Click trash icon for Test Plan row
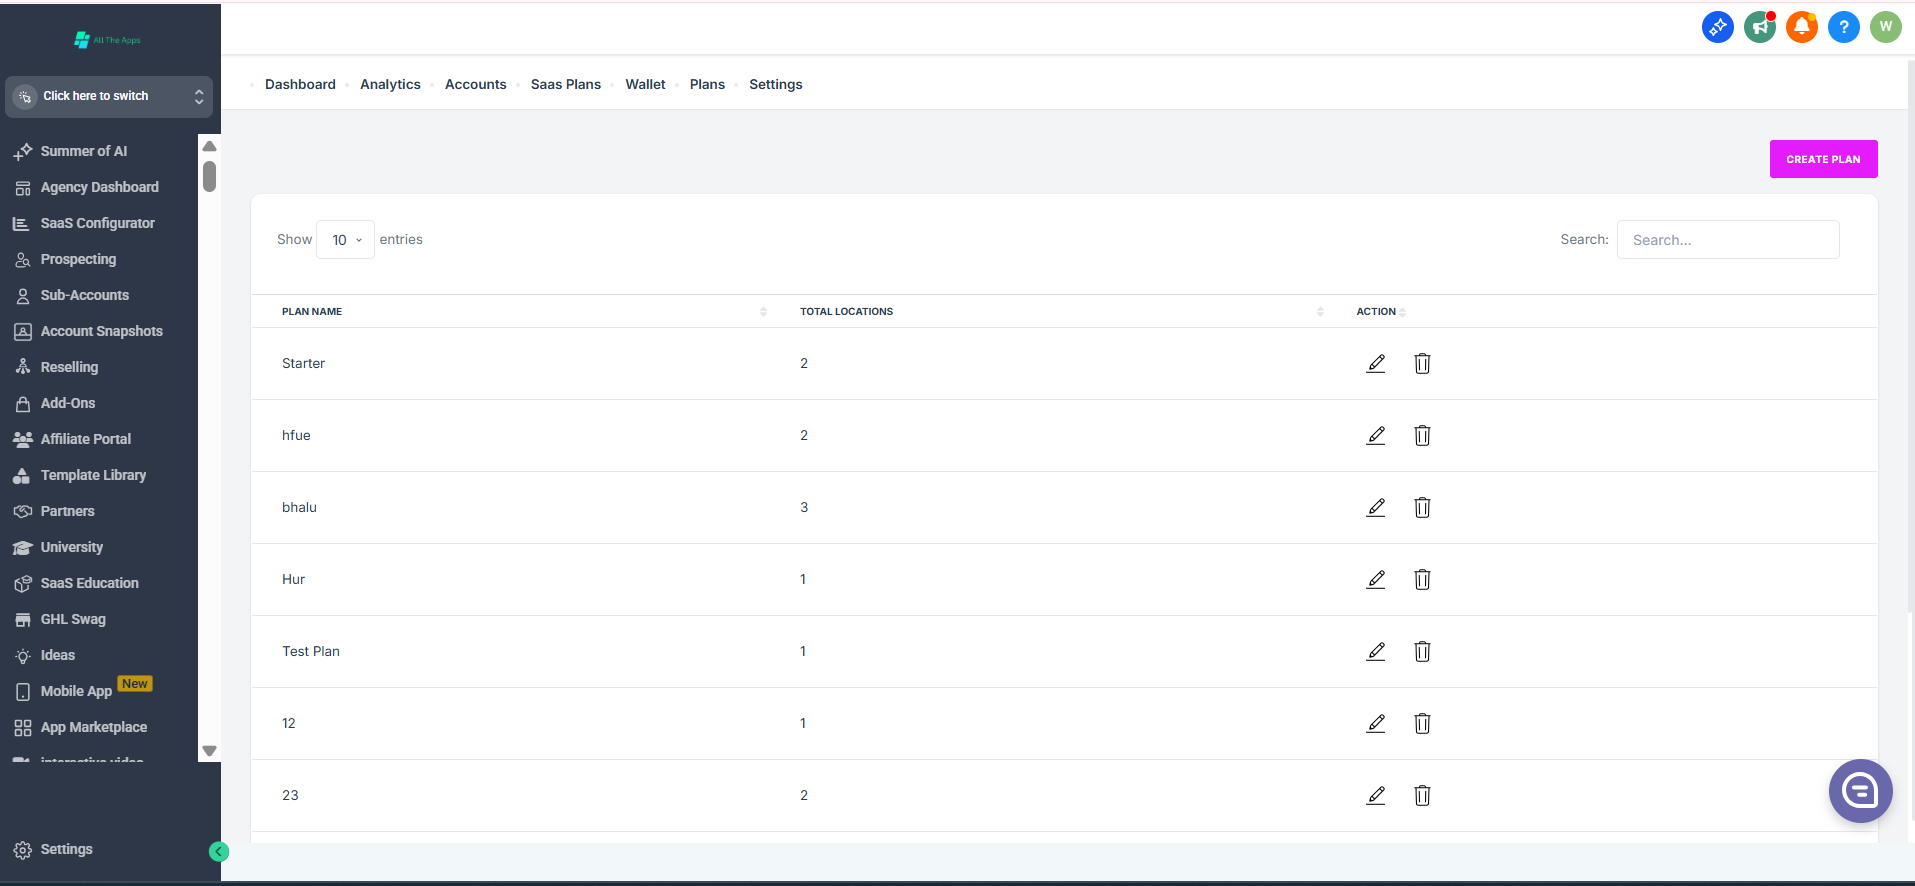This screenshot has width=1915, height=886. click(x=1422, y=652)
